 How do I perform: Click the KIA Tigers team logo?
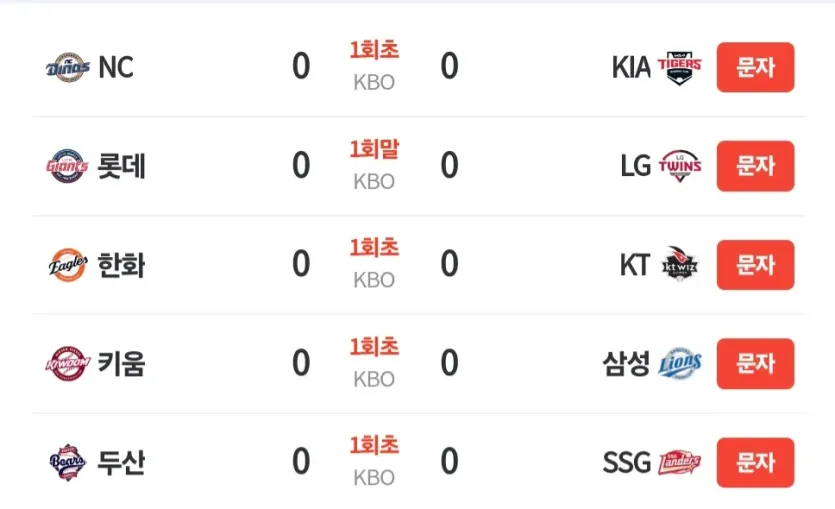680,68
